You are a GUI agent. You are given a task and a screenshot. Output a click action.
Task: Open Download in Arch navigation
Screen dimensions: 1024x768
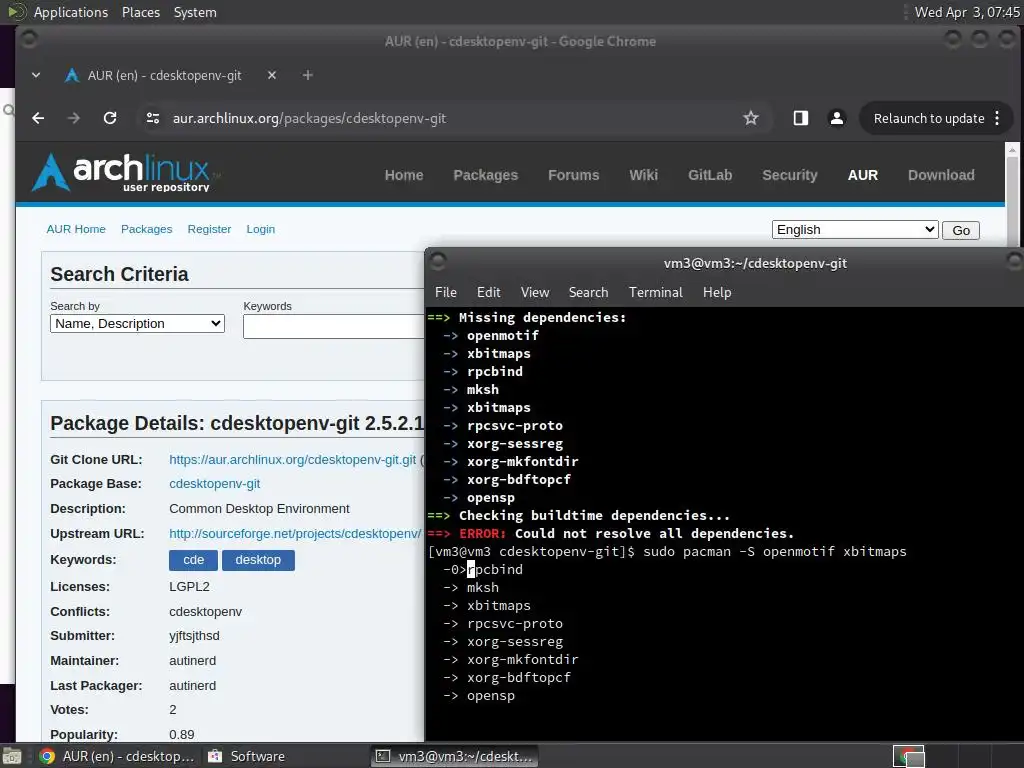[x=941, y=175]
